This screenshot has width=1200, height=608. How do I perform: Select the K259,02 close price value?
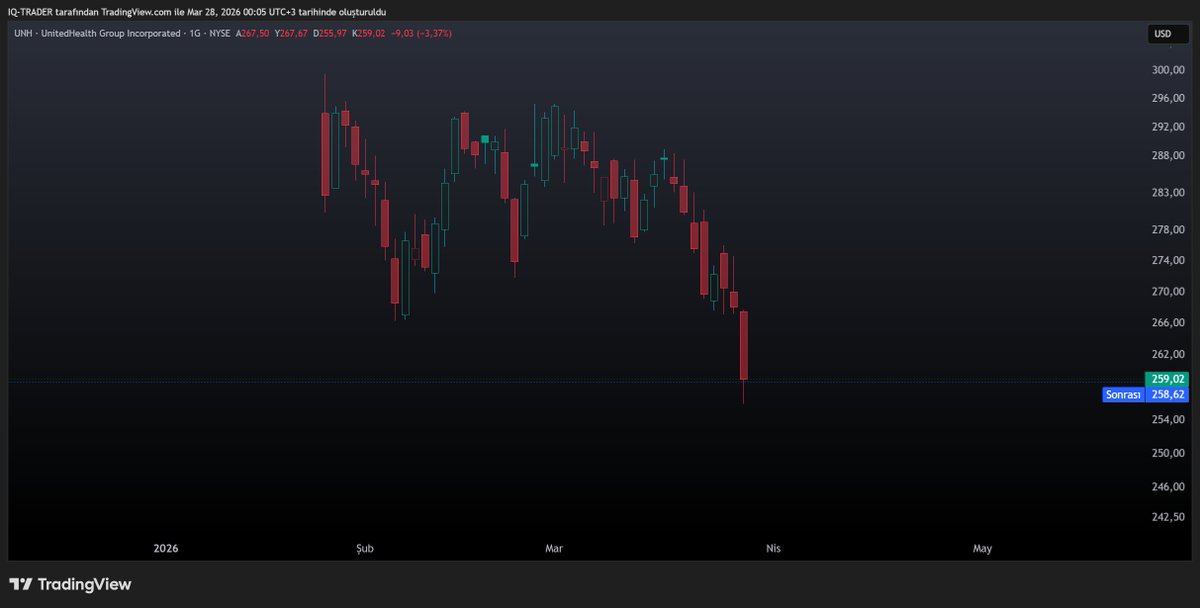click(x=367, y=33)
